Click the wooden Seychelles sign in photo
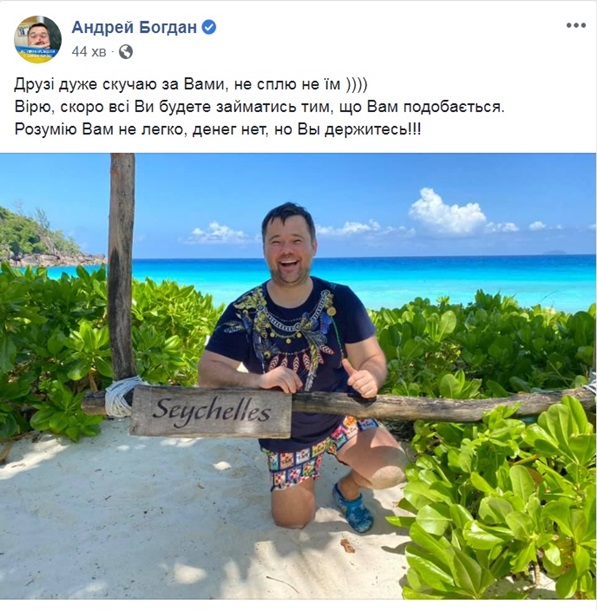Screen dimensions: 597x610 coord(210,411)
